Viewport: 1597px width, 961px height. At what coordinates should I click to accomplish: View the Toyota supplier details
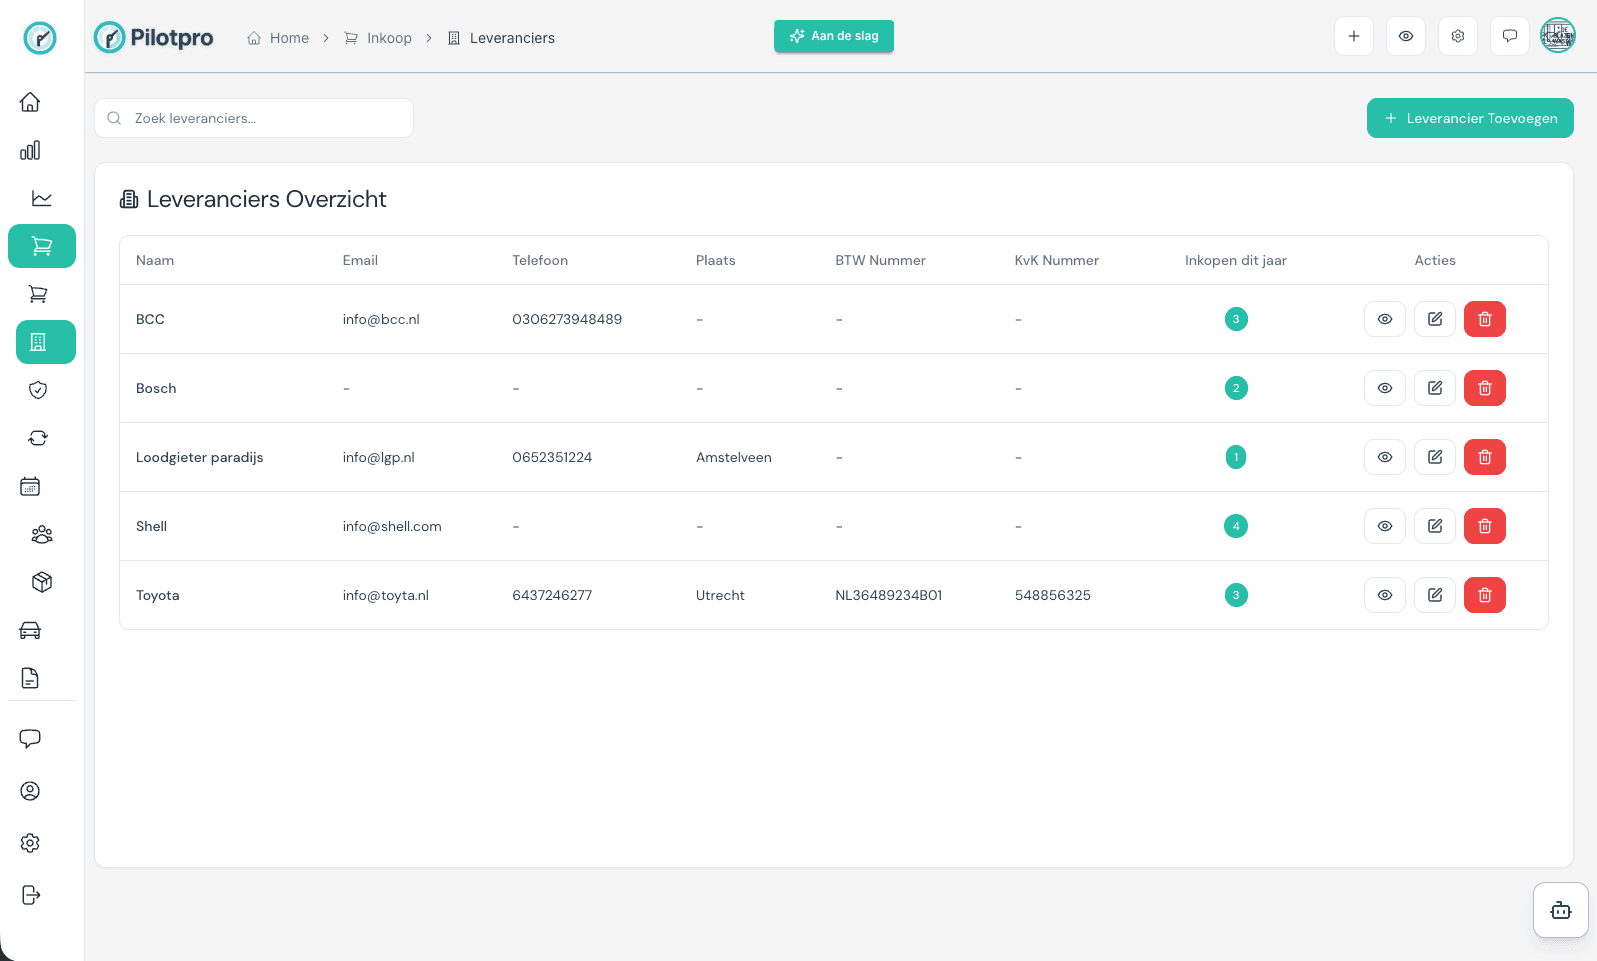click(x=1384, y=595)
